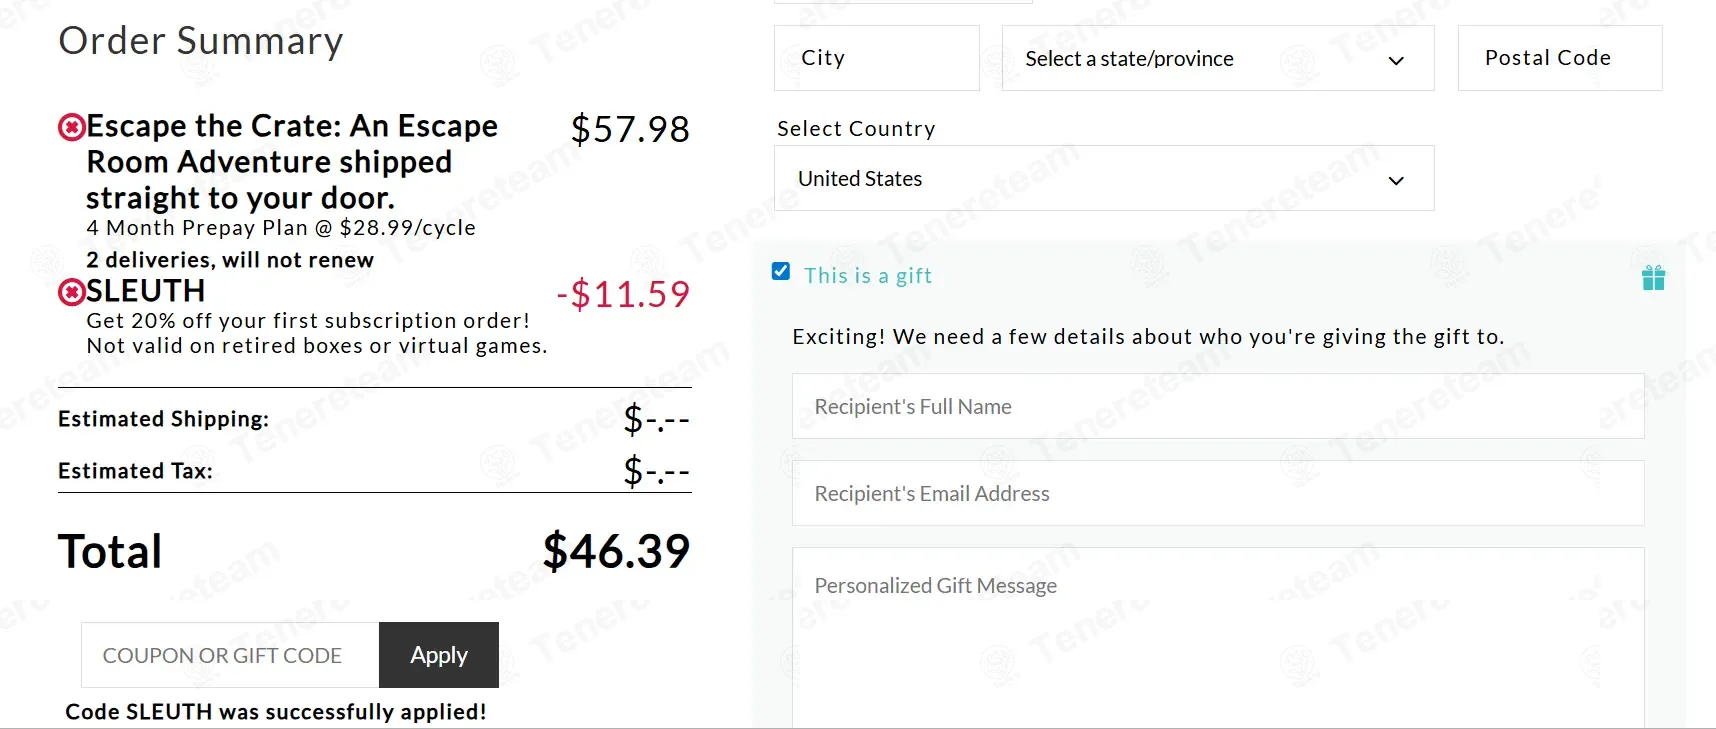
Task: Click the -$11.59 discount amount
Action: click(x=623, y=294)
